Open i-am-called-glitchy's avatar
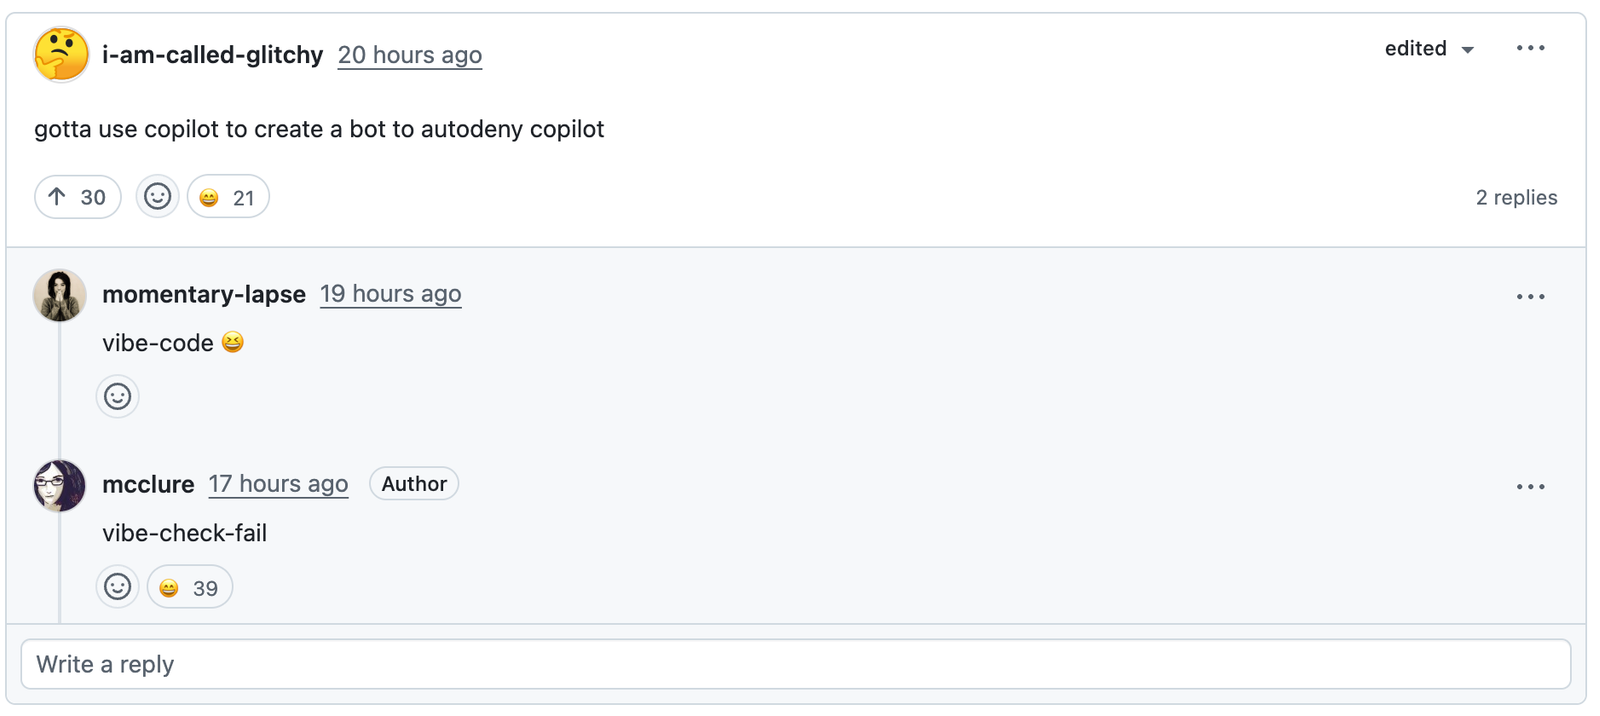Image resolution: width=1600 pixels, height=716 pixels. pyautogui.click(x=61, y=55)
